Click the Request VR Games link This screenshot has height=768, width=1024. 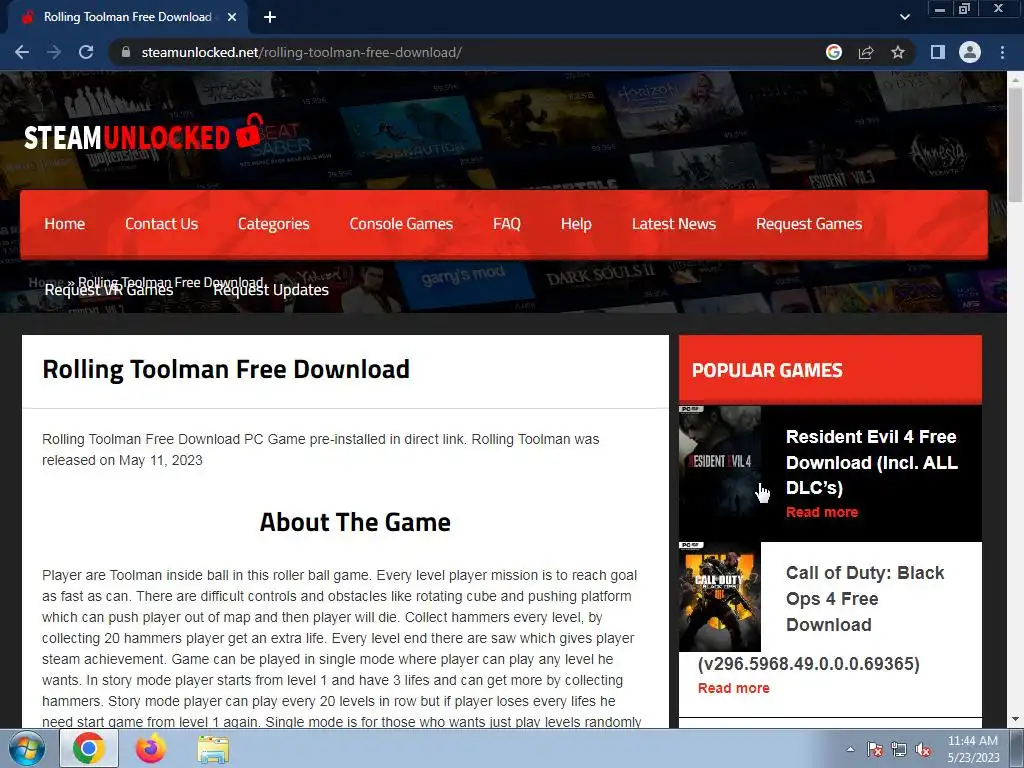(x=109, y=291)
